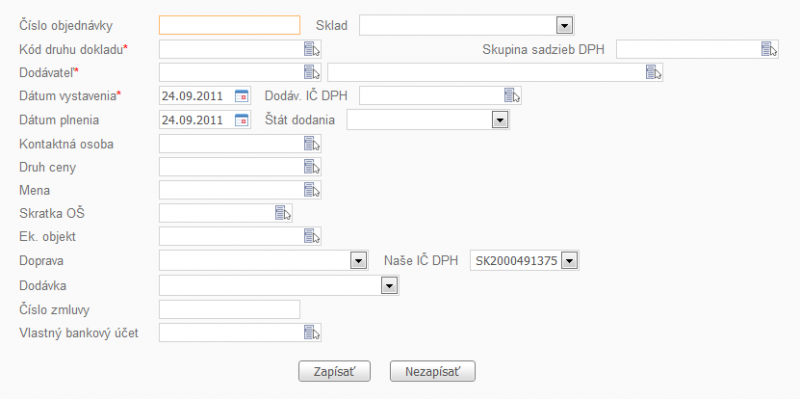This screenshot has height=399, width=800.
Task: Open lookup icon for Skratka OŠ
Action: [x=283, y=213]
